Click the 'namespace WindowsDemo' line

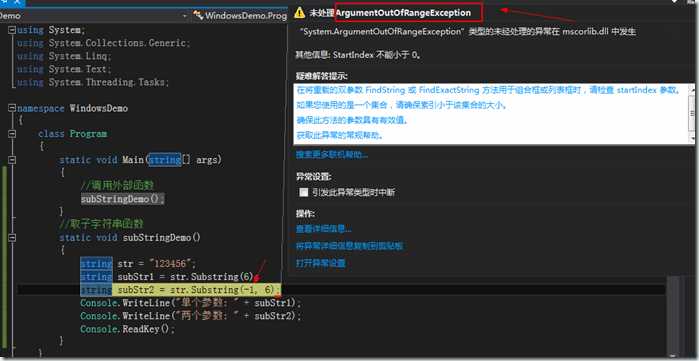(72, 108)
